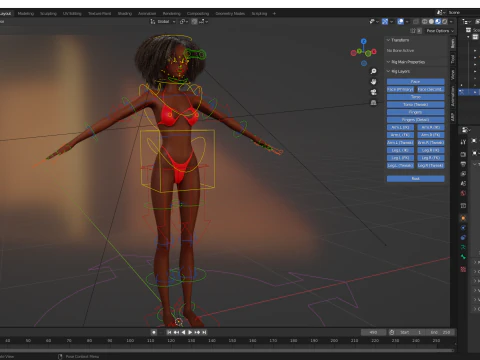Switch to Animation workspace tab

click(147, 14)
